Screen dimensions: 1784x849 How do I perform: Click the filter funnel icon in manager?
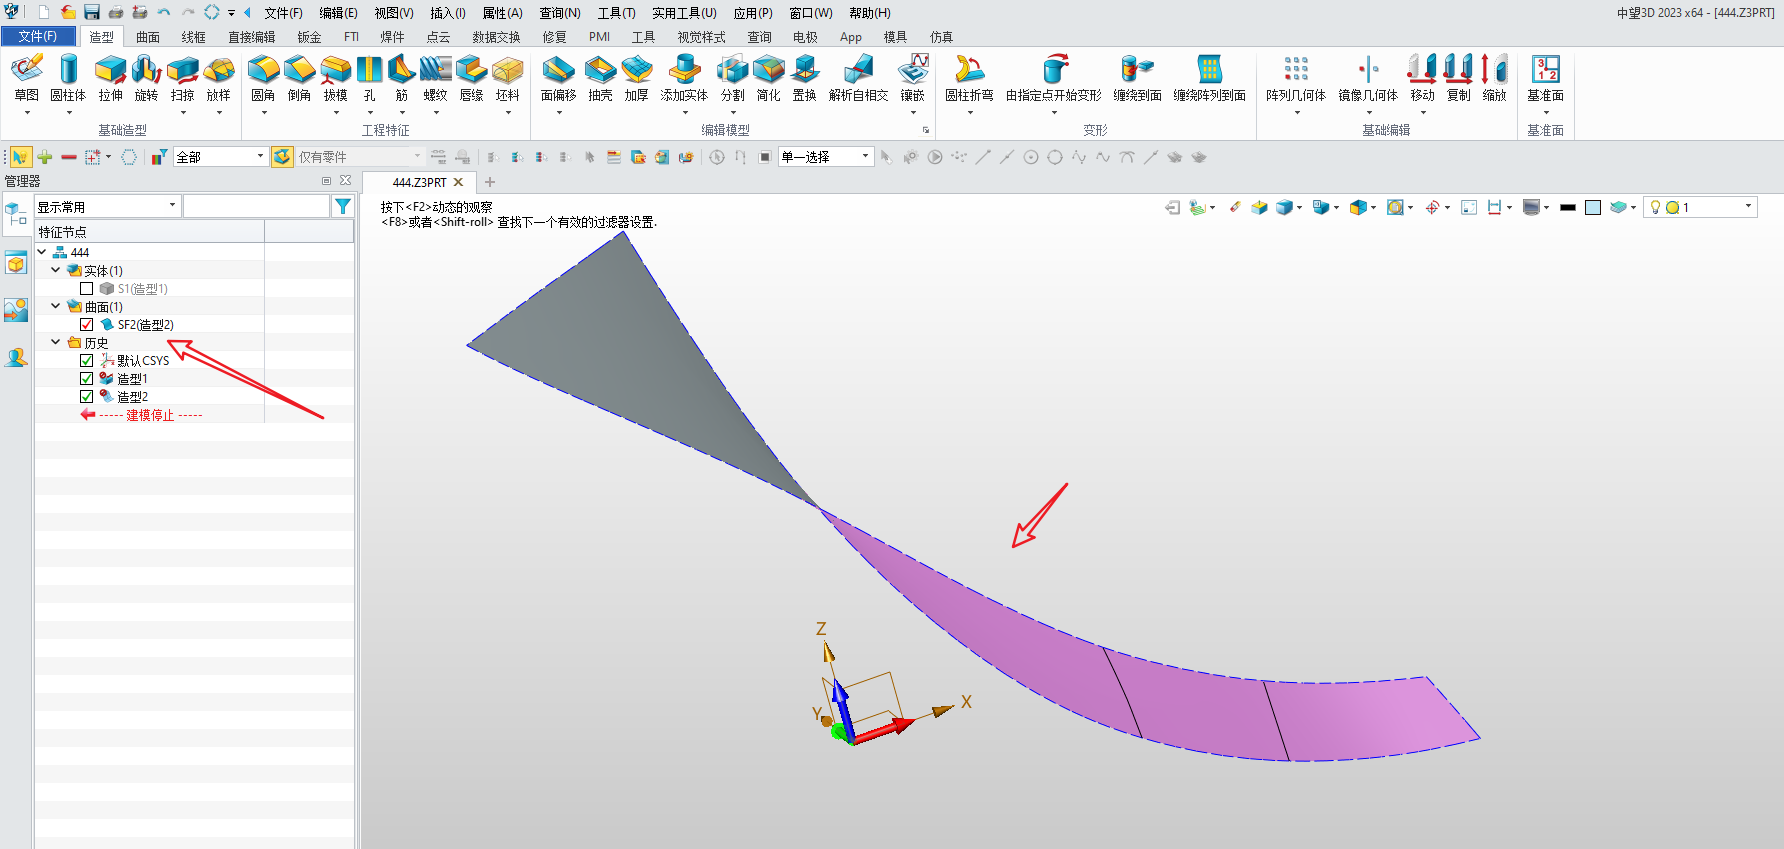point(343,206)
